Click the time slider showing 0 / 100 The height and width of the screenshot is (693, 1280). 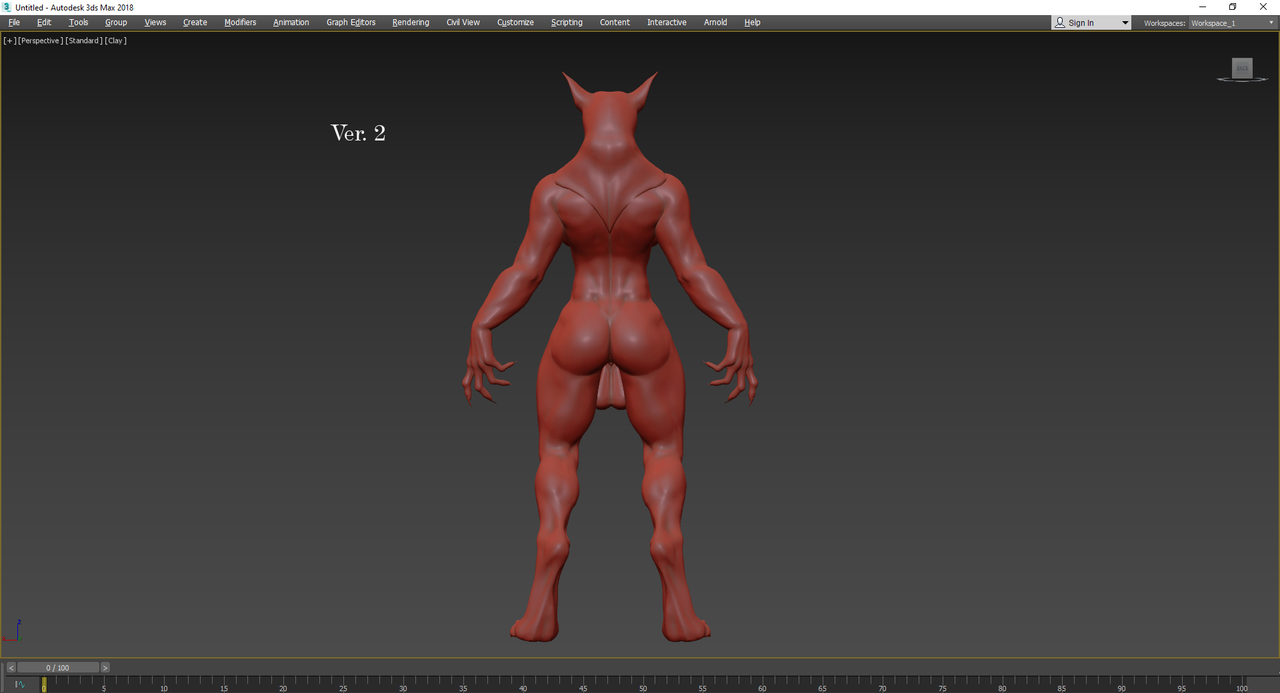[x=58, y=667]
